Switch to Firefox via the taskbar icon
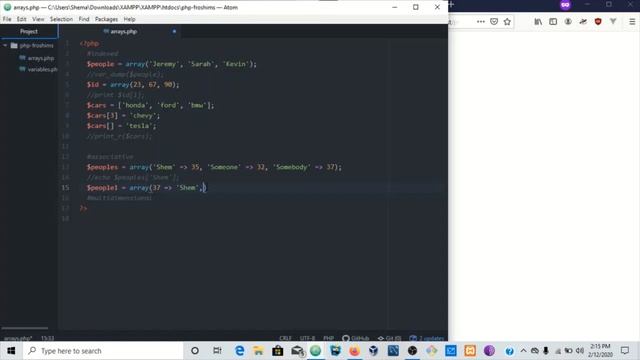Image resolution: width=640 pixels, height=360 pixels. tap(354, 351)
